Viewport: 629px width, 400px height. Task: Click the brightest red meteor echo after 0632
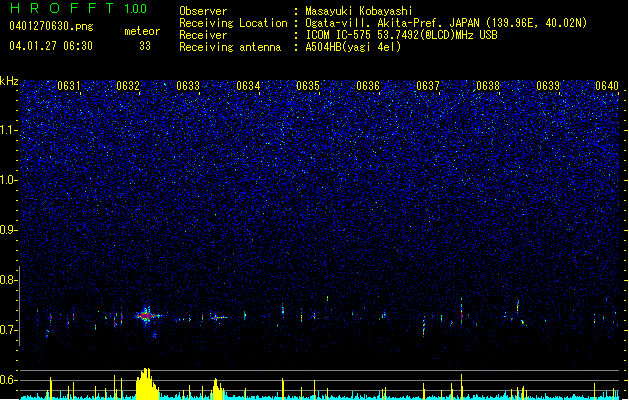[147, 316]
